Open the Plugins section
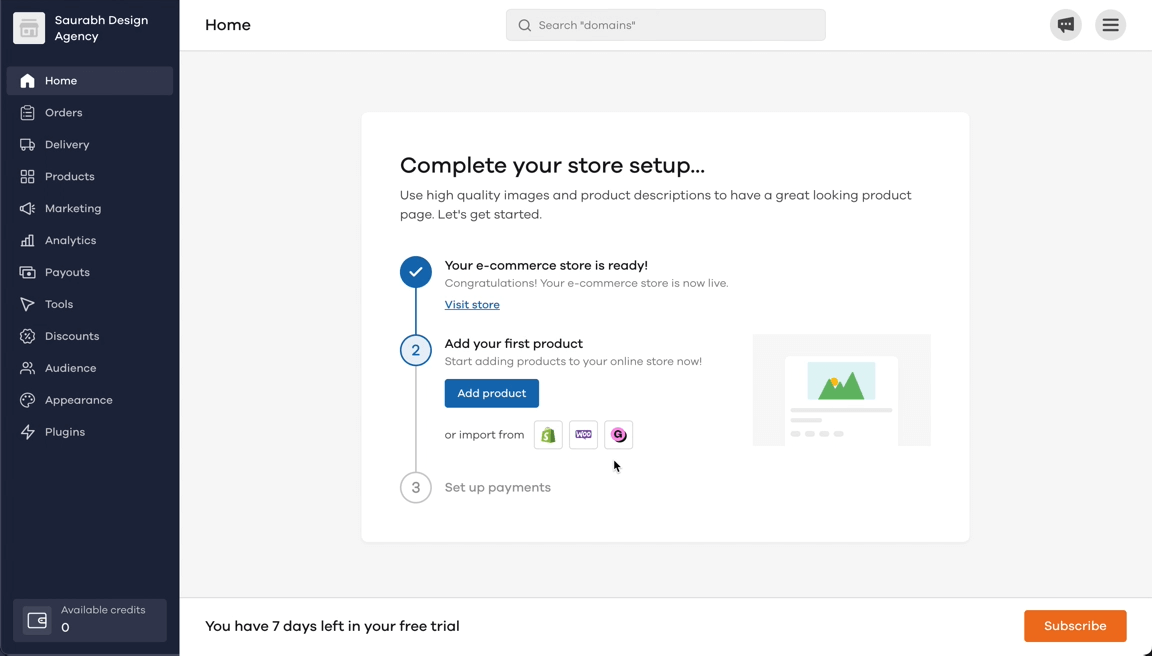1152x656 pixels. [64, 432]
